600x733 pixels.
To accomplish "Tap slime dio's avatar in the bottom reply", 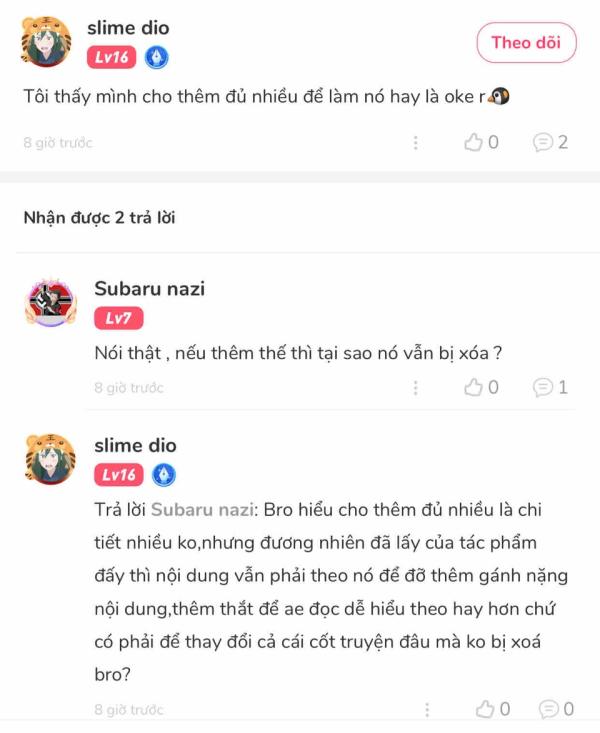I will click(50, 459).
